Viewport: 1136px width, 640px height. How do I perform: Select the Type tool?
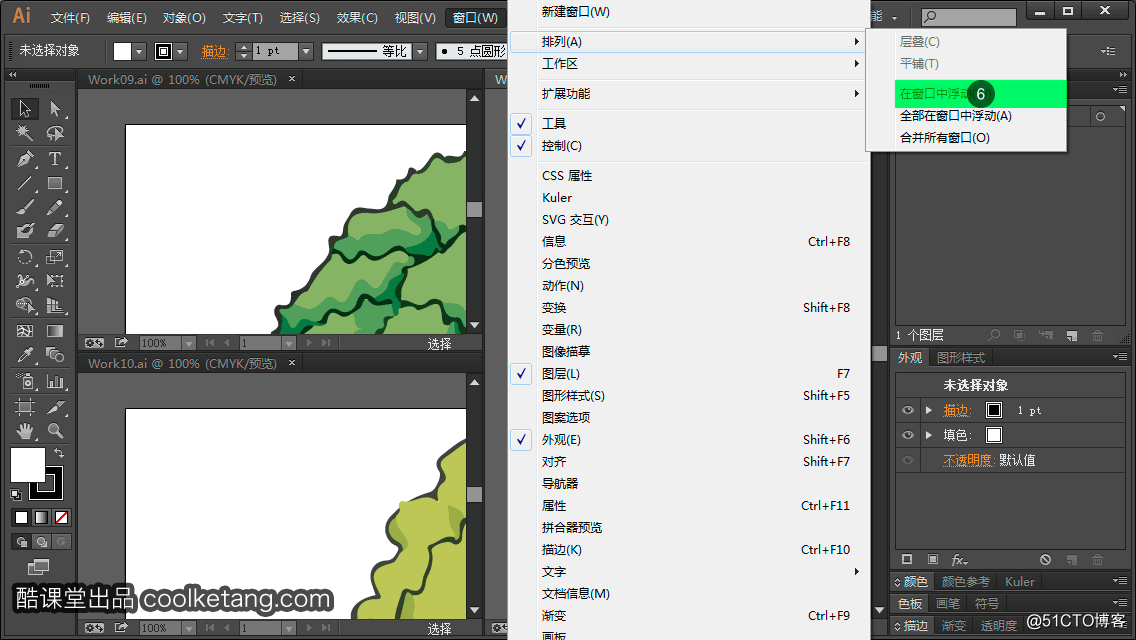pyautogui.click(x=55, y=159)
